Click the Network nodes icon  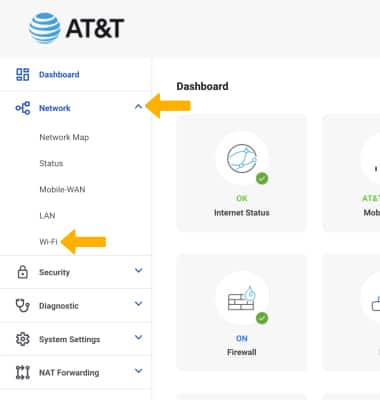(x=23, y=108)
